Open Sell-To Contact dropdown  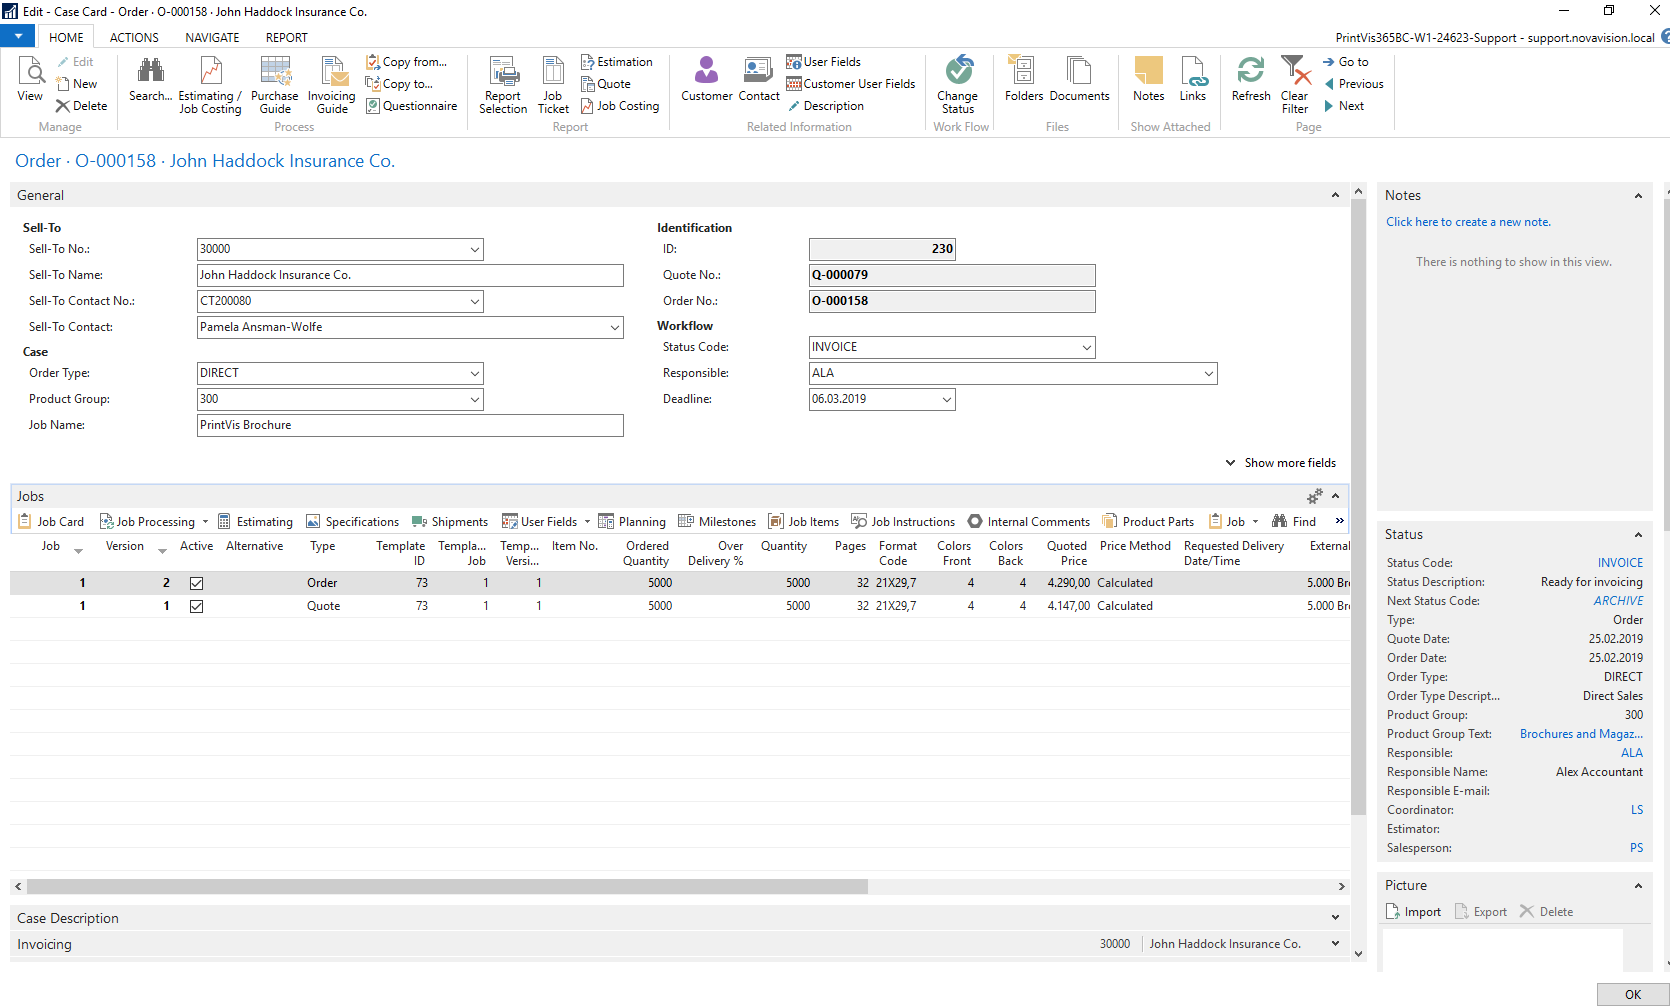click(615, 327)
